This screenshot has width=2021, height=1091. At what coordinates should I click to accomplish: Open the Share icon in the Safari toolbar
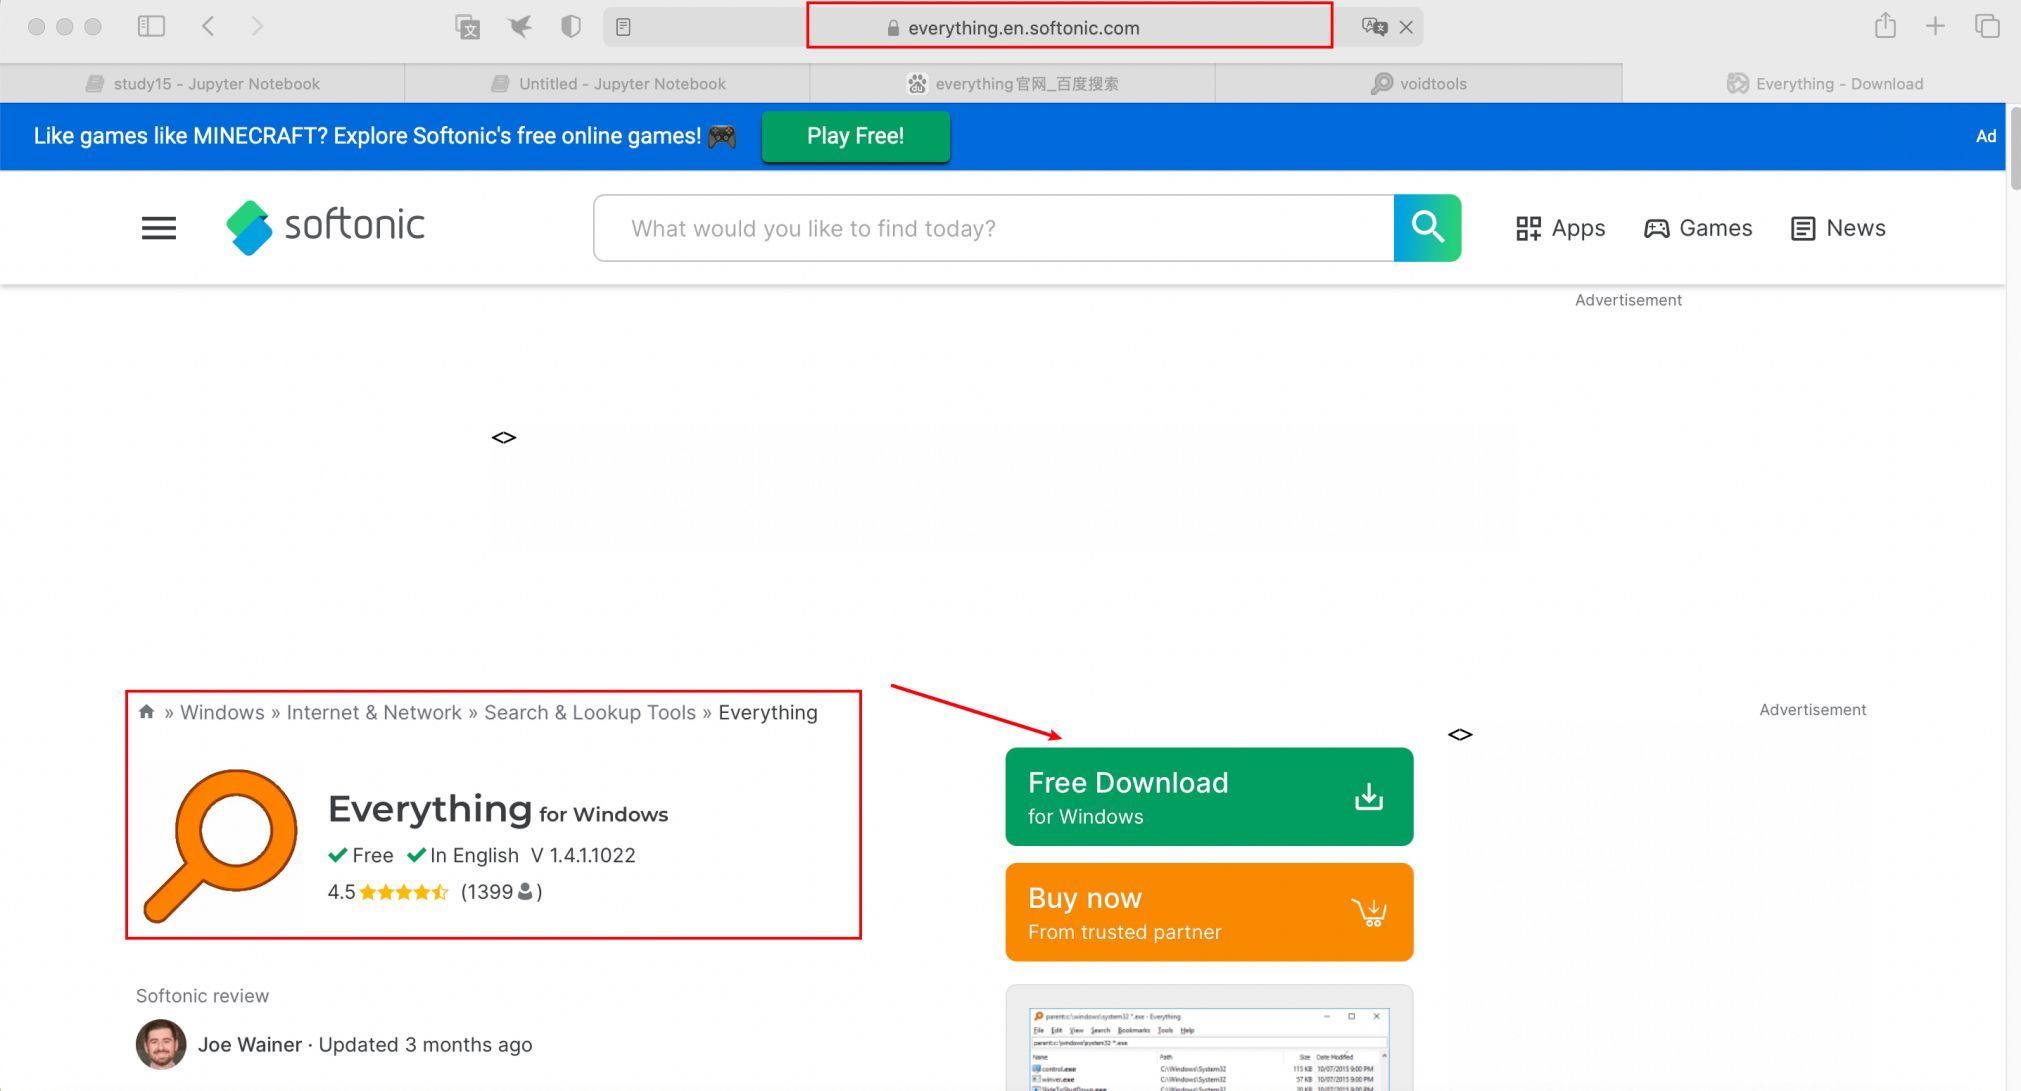(1885, 26)
